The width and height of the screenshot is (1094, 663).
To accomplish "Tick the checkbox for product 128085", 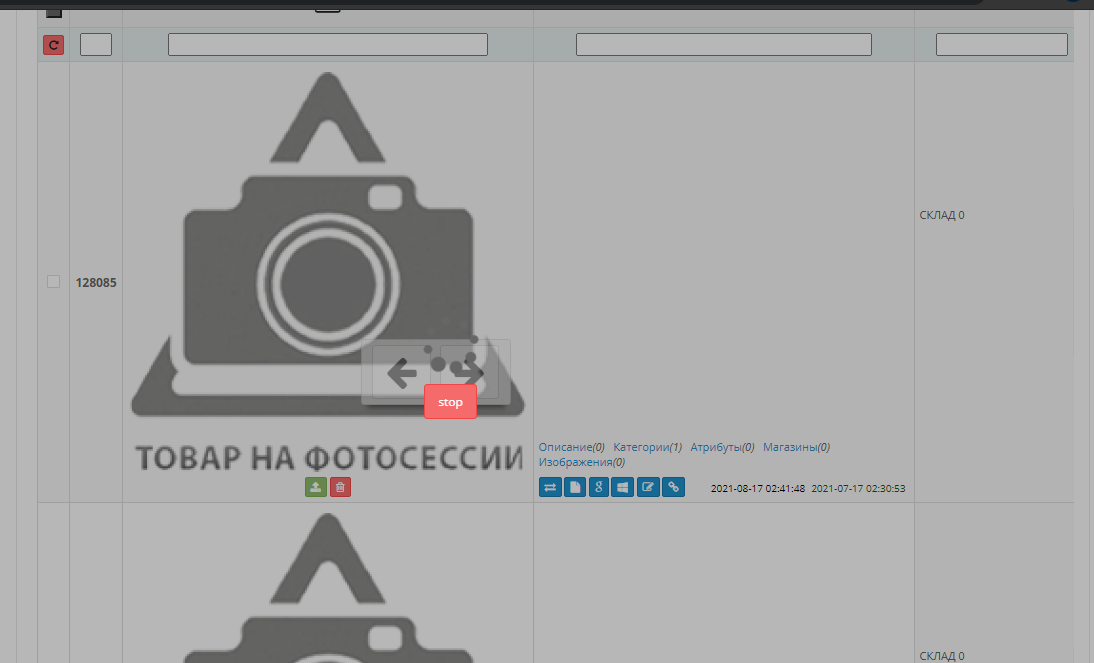I will [x=54, y=282].
